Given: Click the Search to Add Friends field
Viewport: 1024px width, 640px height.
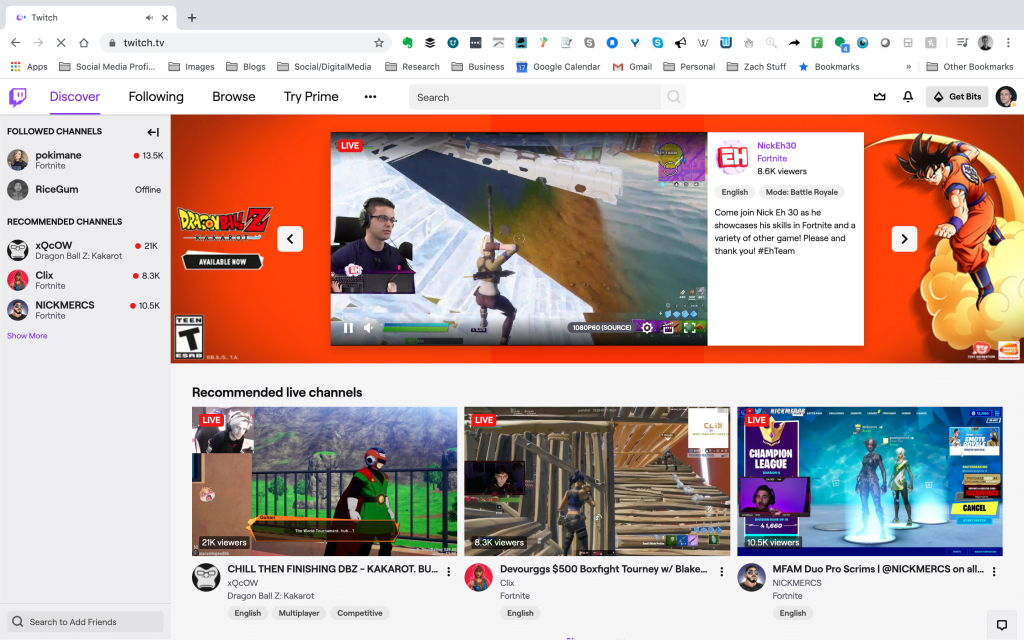Looking at the screenshot, I should coord(85,622).
